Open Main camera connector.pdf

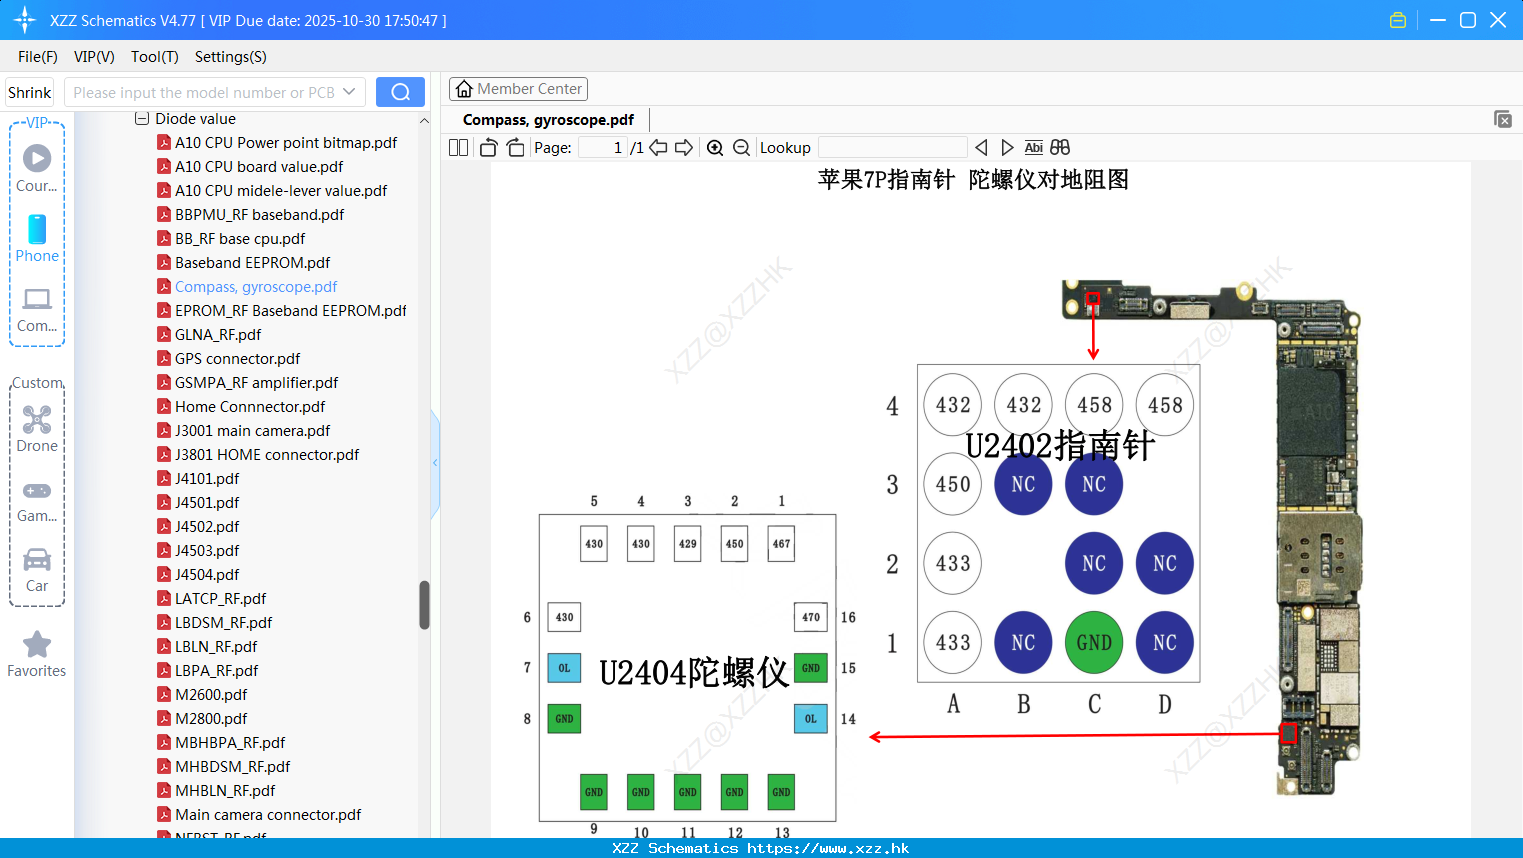click(268, 815)
